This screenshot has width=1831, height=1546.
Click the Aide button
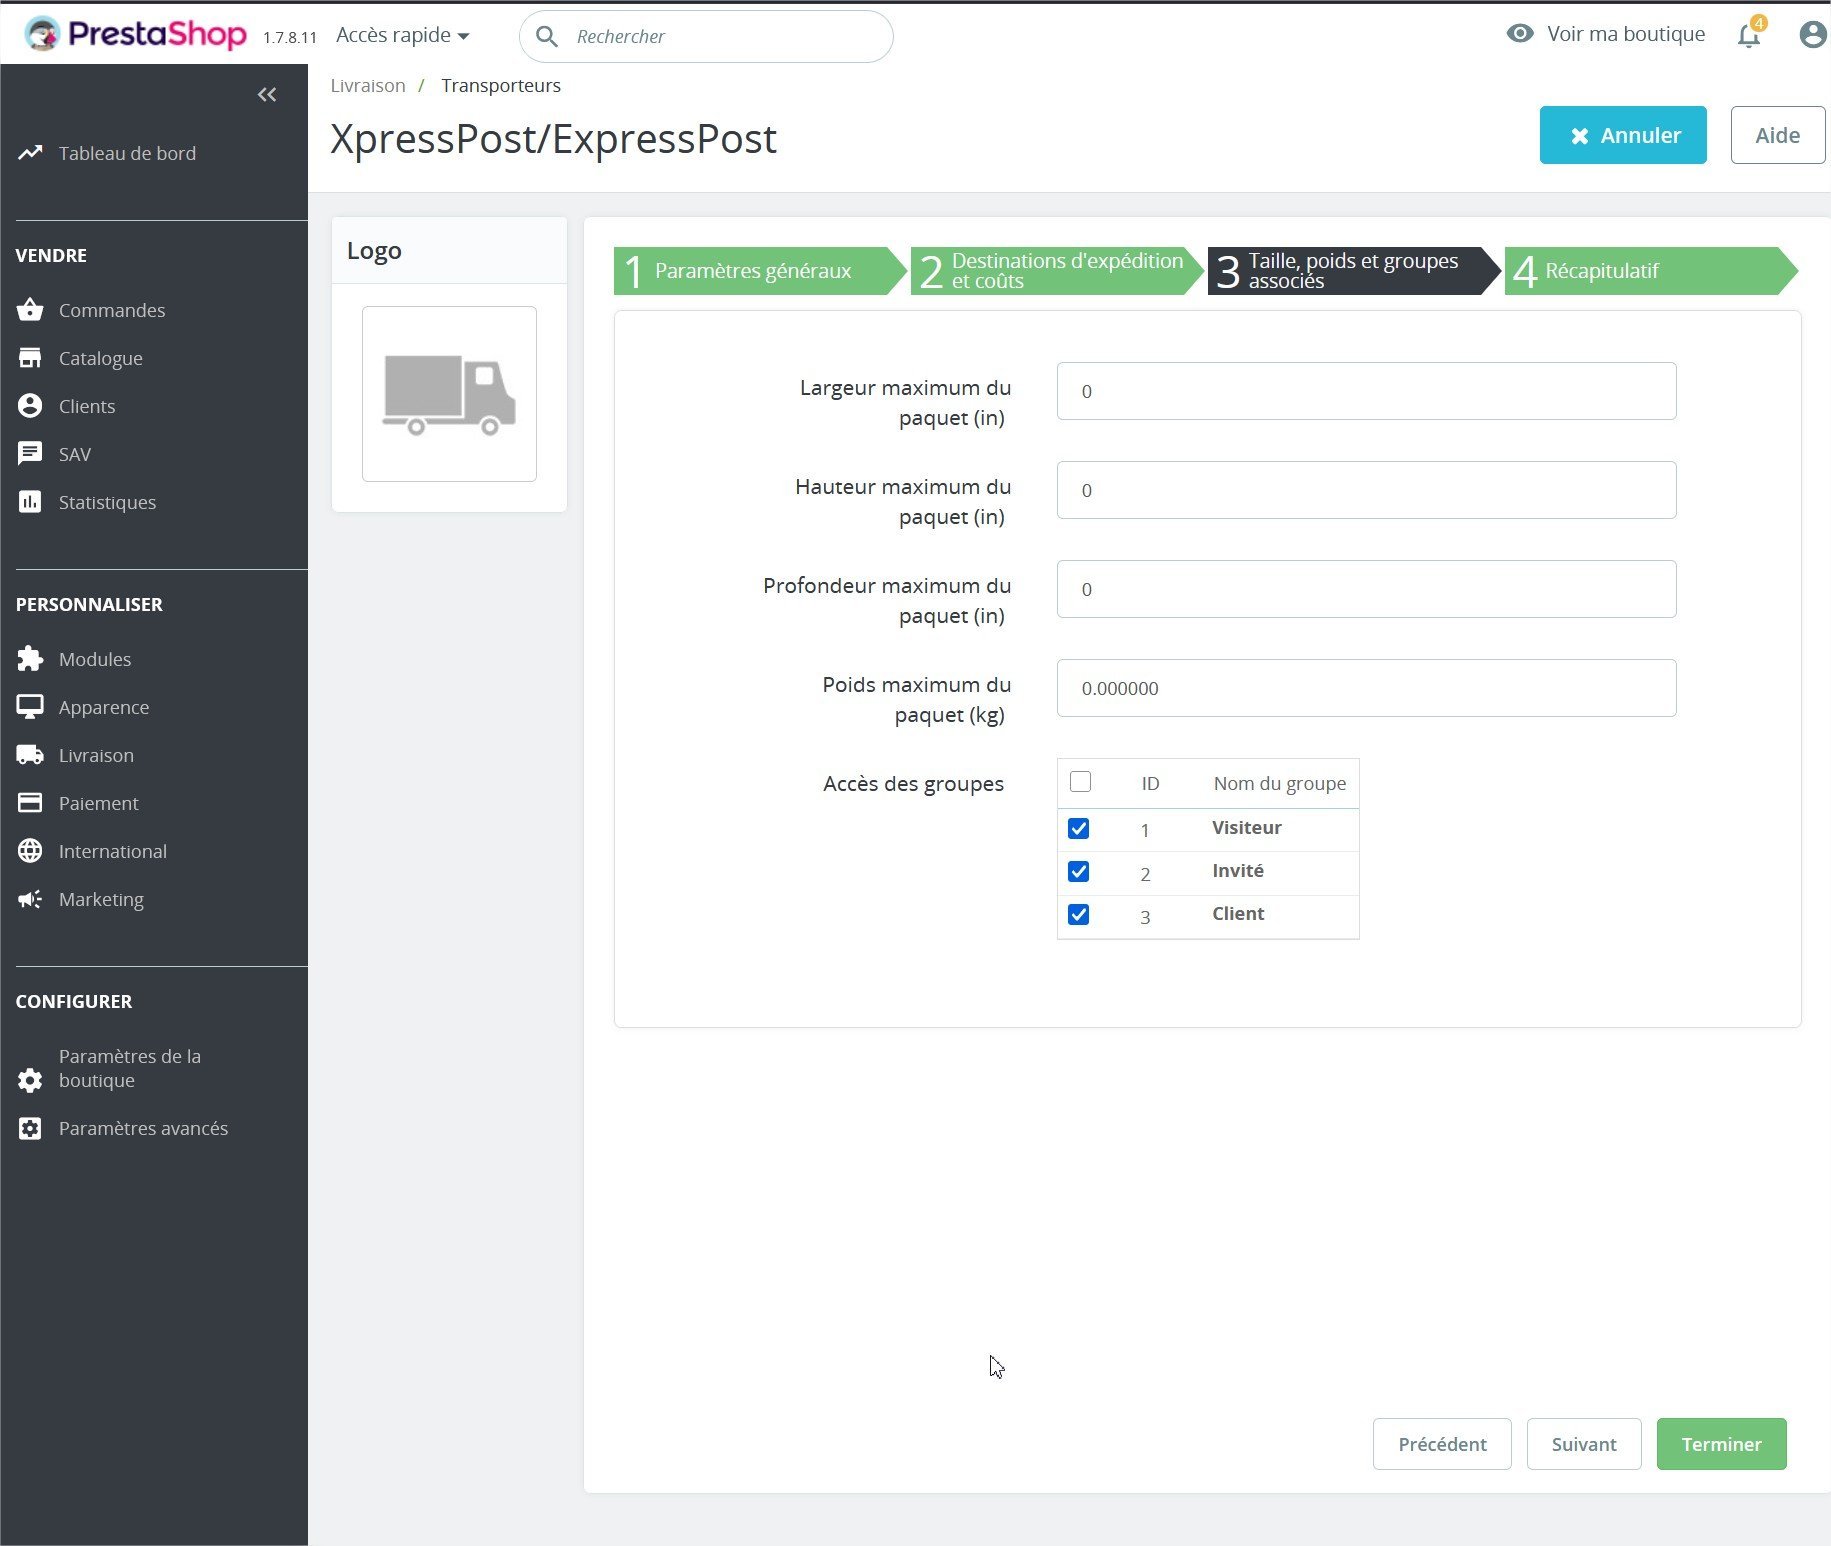point(1777,135)
